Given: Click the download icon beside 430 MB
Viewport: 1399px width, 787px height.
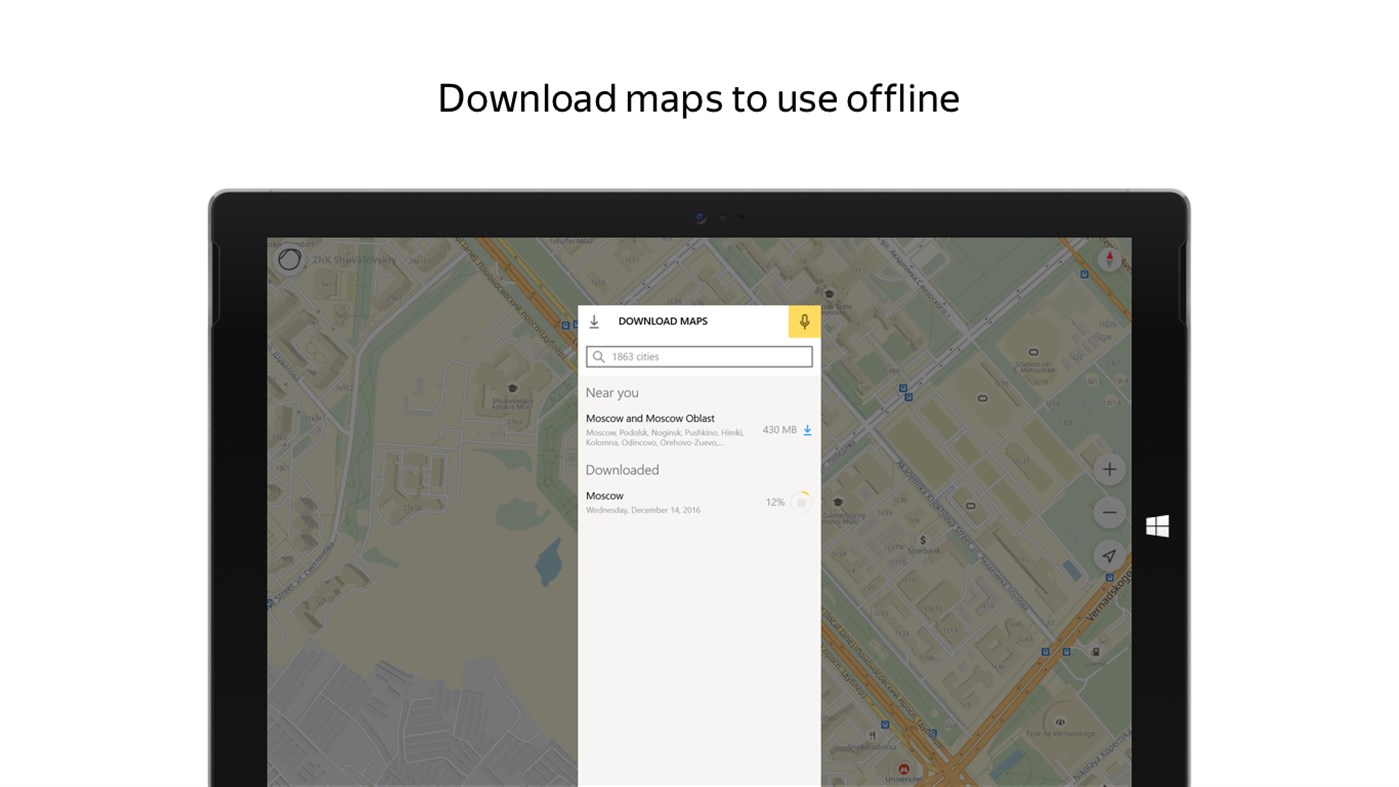Looking at the screenshot, I should click(806, 429).
